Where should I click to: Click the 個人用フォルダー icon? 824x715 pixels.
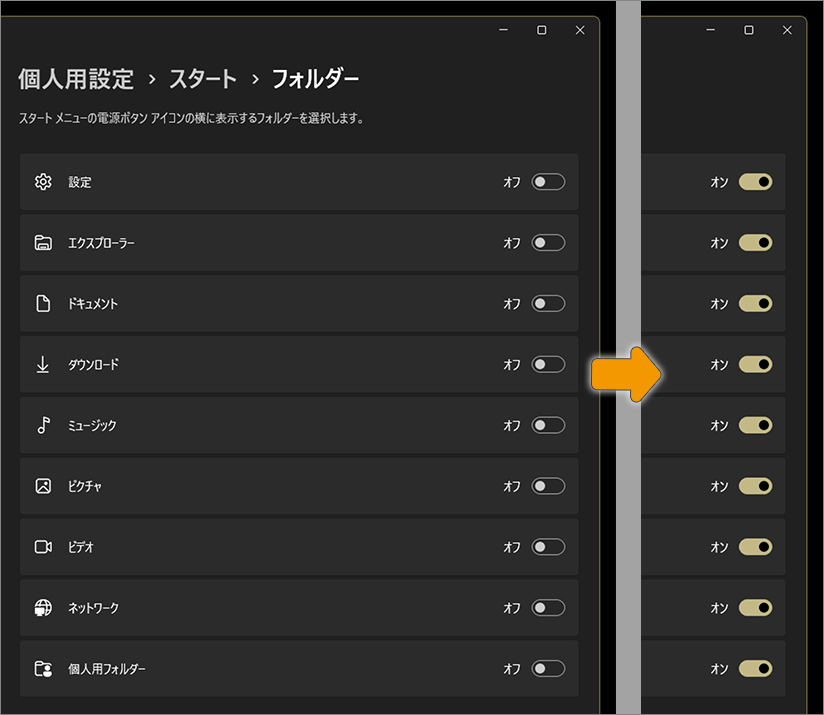pyautogui.click(x=43, y=669)
